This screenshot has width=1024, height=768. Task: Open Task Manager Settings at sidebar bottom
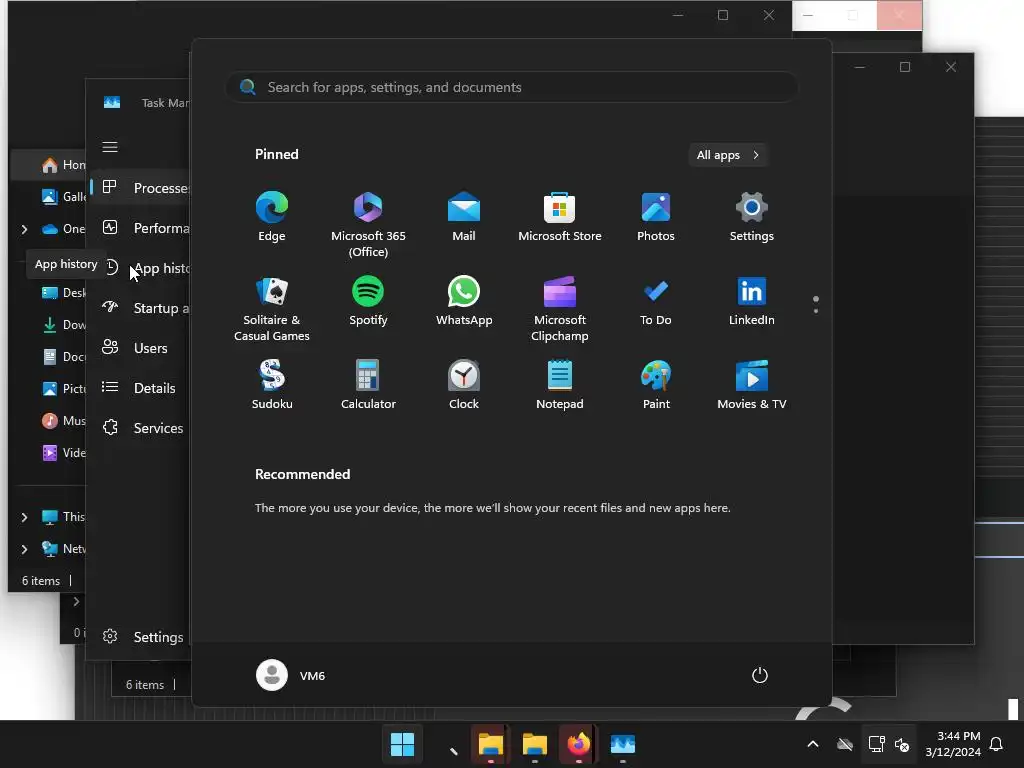(141, 637)
